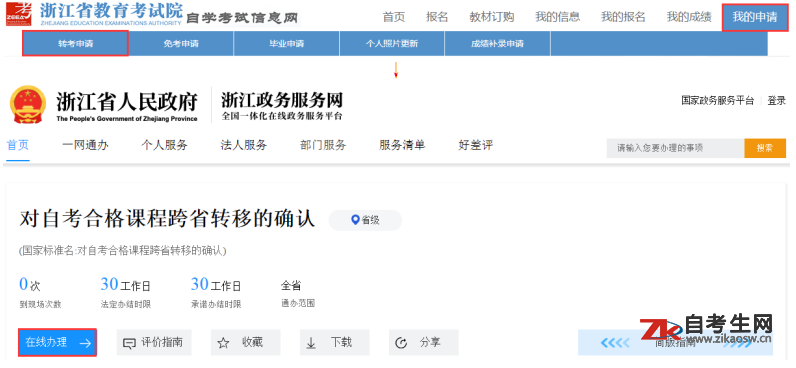796x368 pixels.
Task: Click the 省级 level badge
Action: click(365, 220)
